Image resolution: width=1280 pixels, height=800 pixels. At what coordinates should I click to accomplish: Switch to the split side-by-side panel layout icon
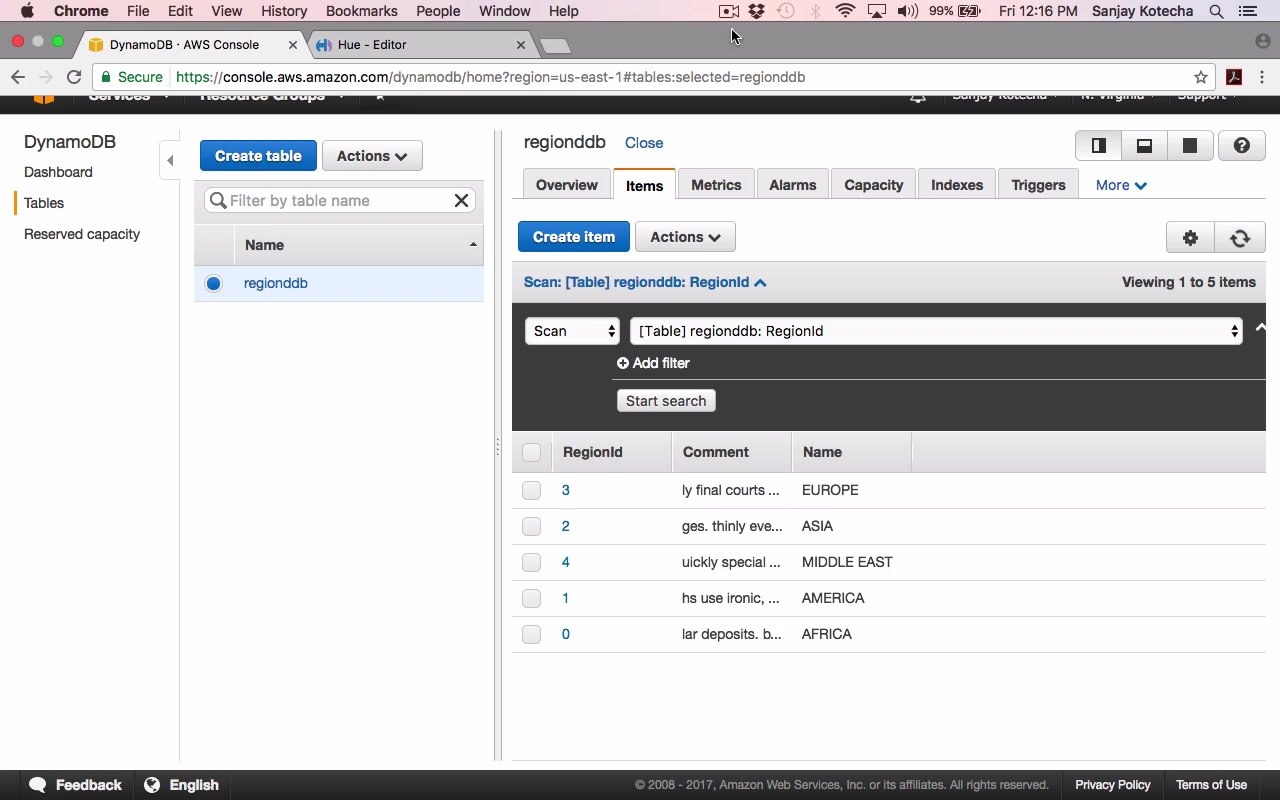pyautogui.click(x=1098, y=145)
